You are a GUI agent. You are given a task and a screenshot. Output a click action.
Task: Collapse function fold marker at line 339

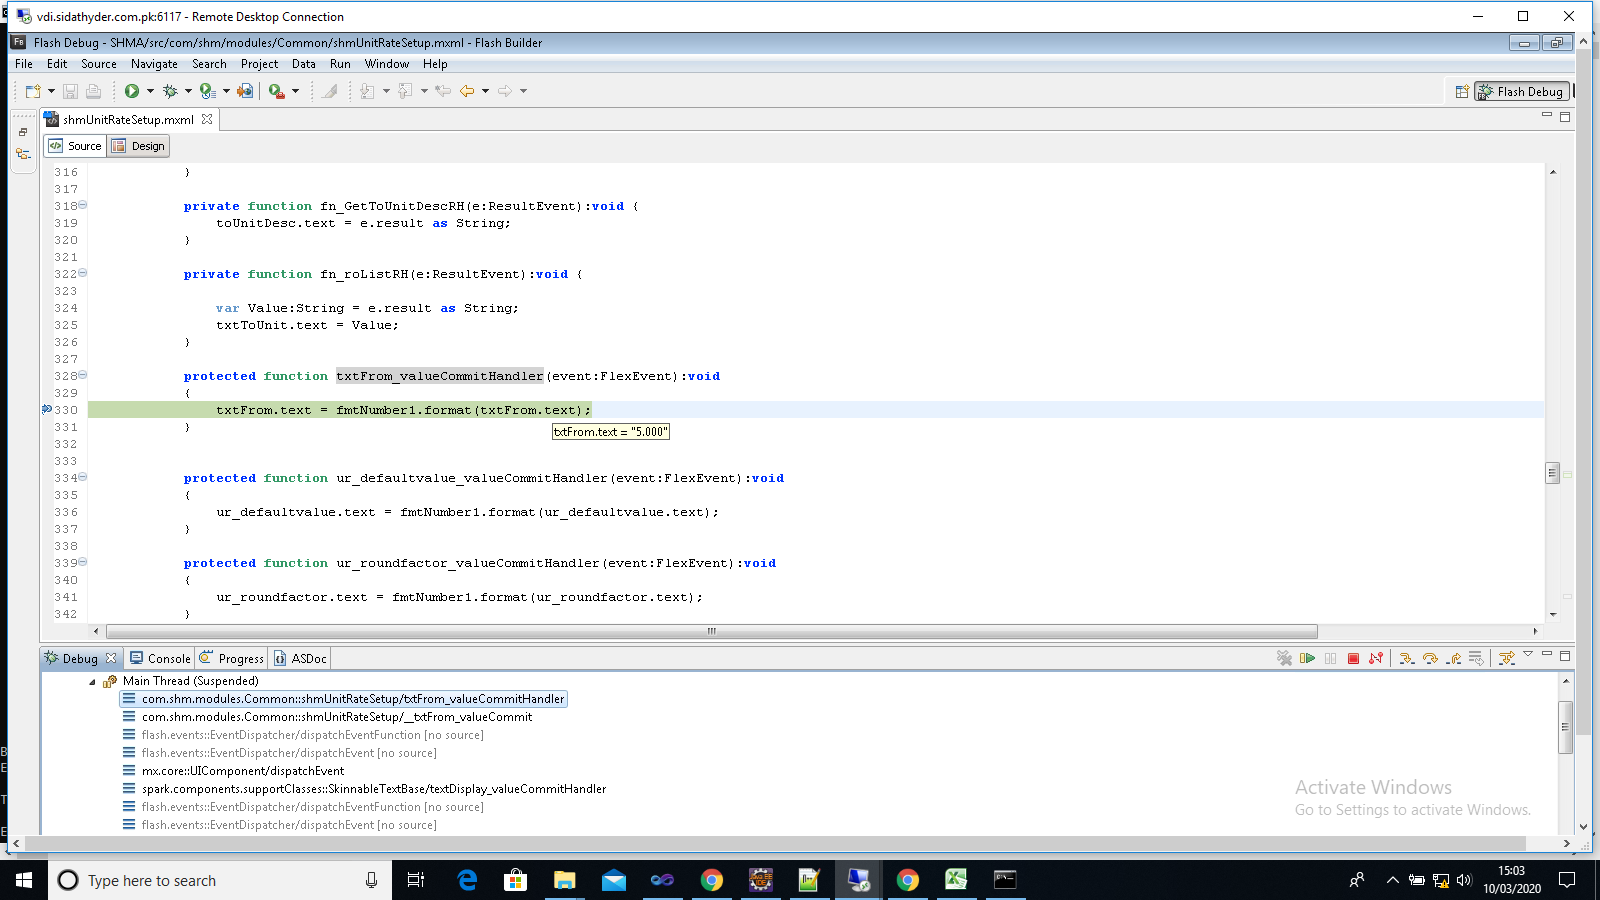83,562
